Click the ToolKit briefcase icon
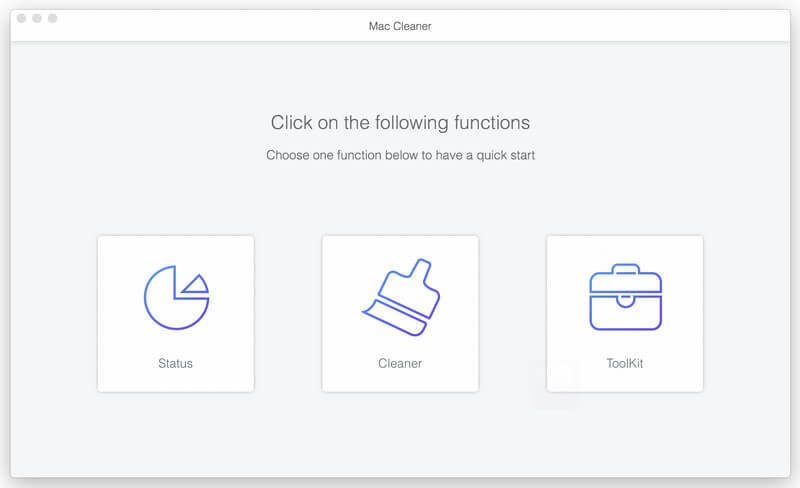Image resolution: width=800 pixels, height=488 pixels. pos(625,297)
